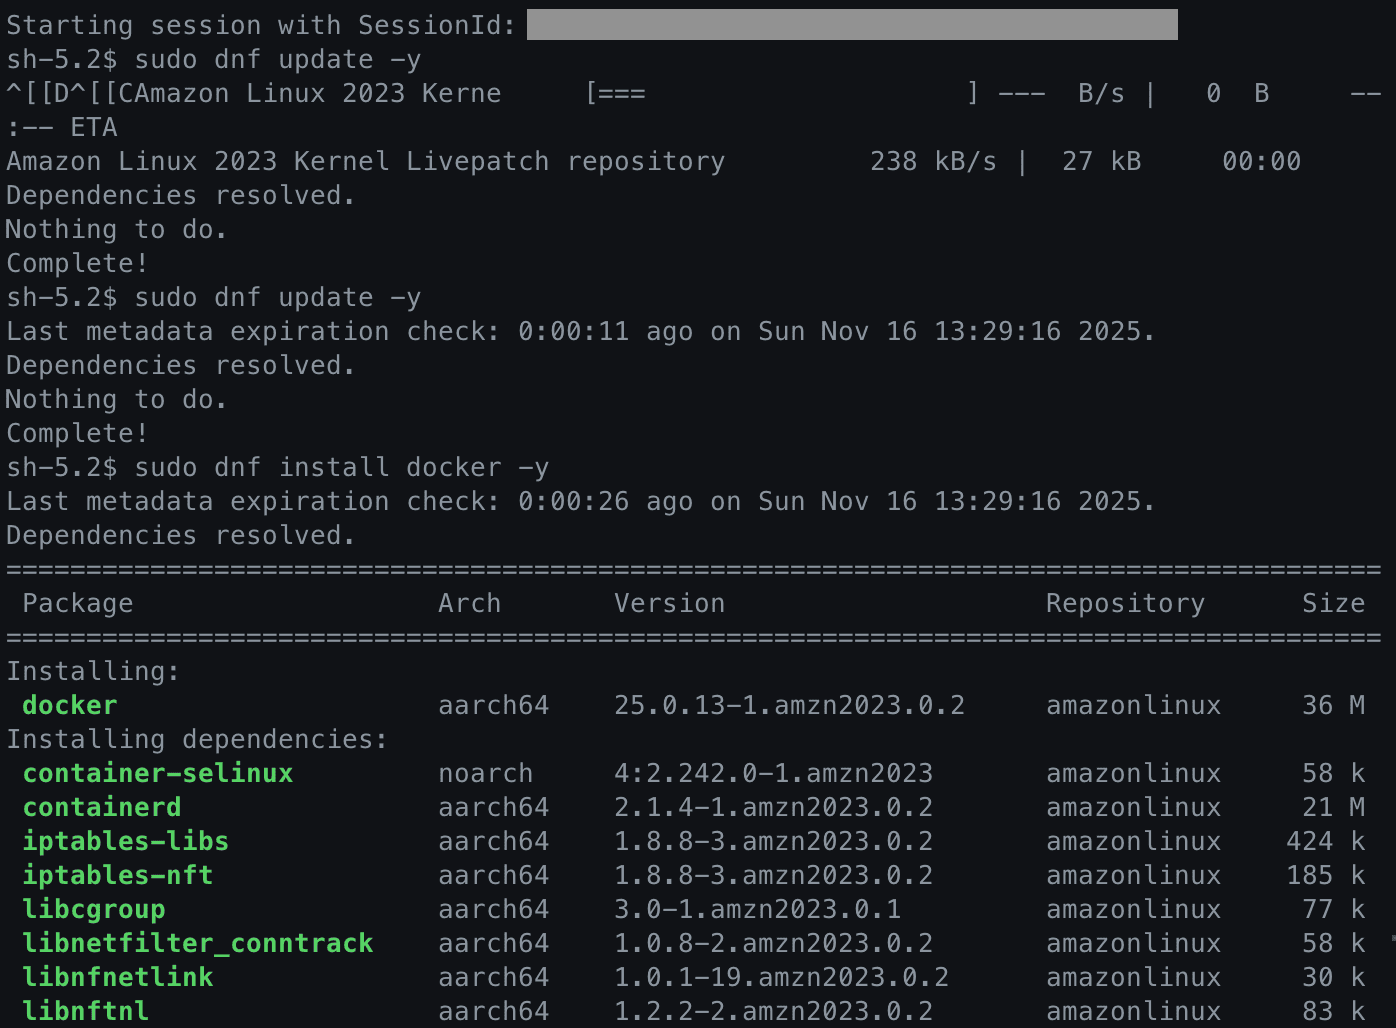
Task: Click the 36 M size value for docker
Action: (1334, 705)
